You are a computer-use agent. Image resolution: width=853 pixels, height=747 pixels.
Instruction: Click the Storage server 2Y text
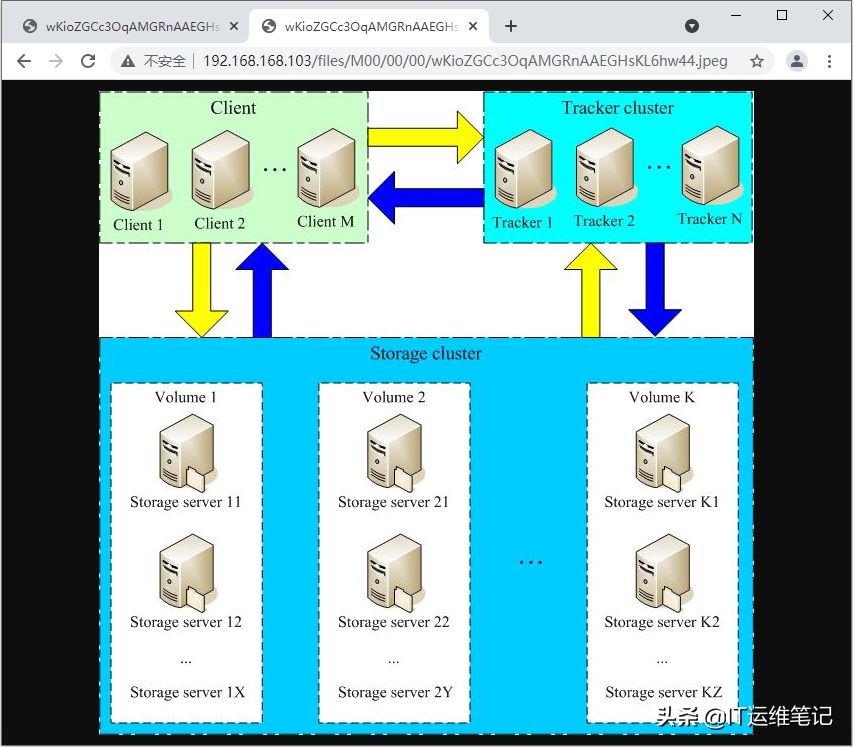[x=395, y=692]
